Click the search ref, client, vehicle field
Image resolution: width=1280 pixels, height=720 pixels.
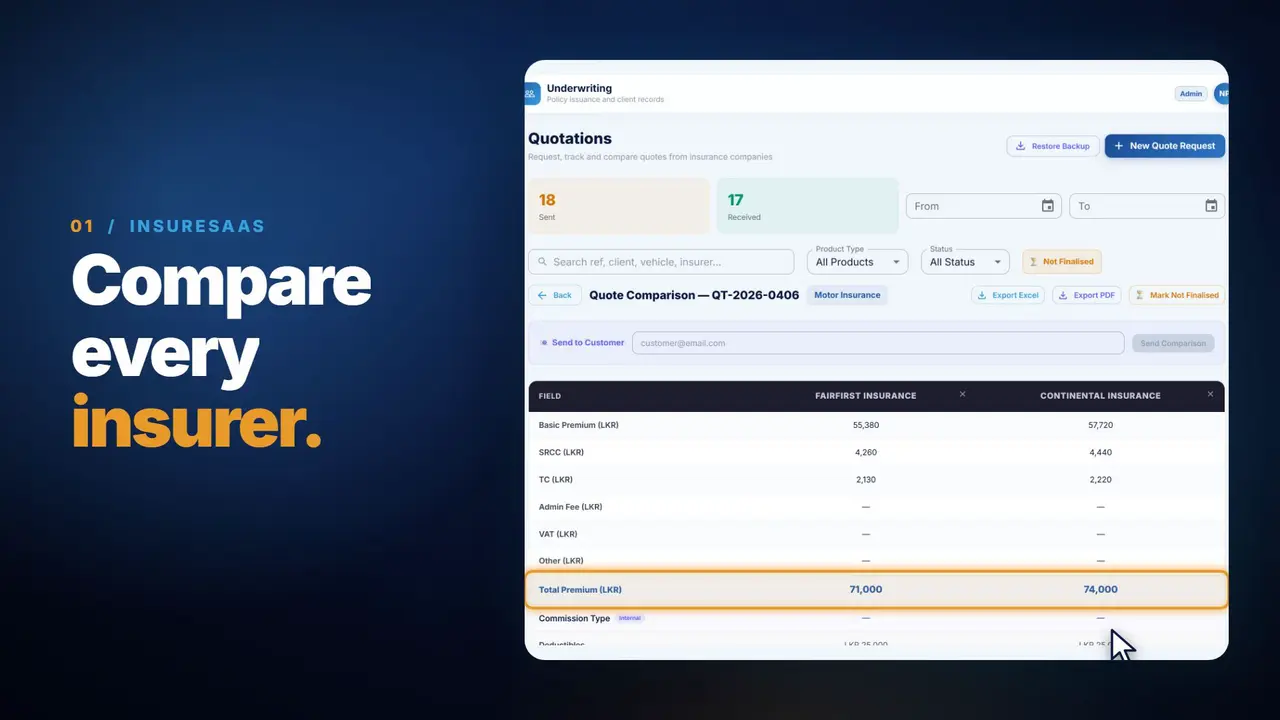(x=661, y=262)
